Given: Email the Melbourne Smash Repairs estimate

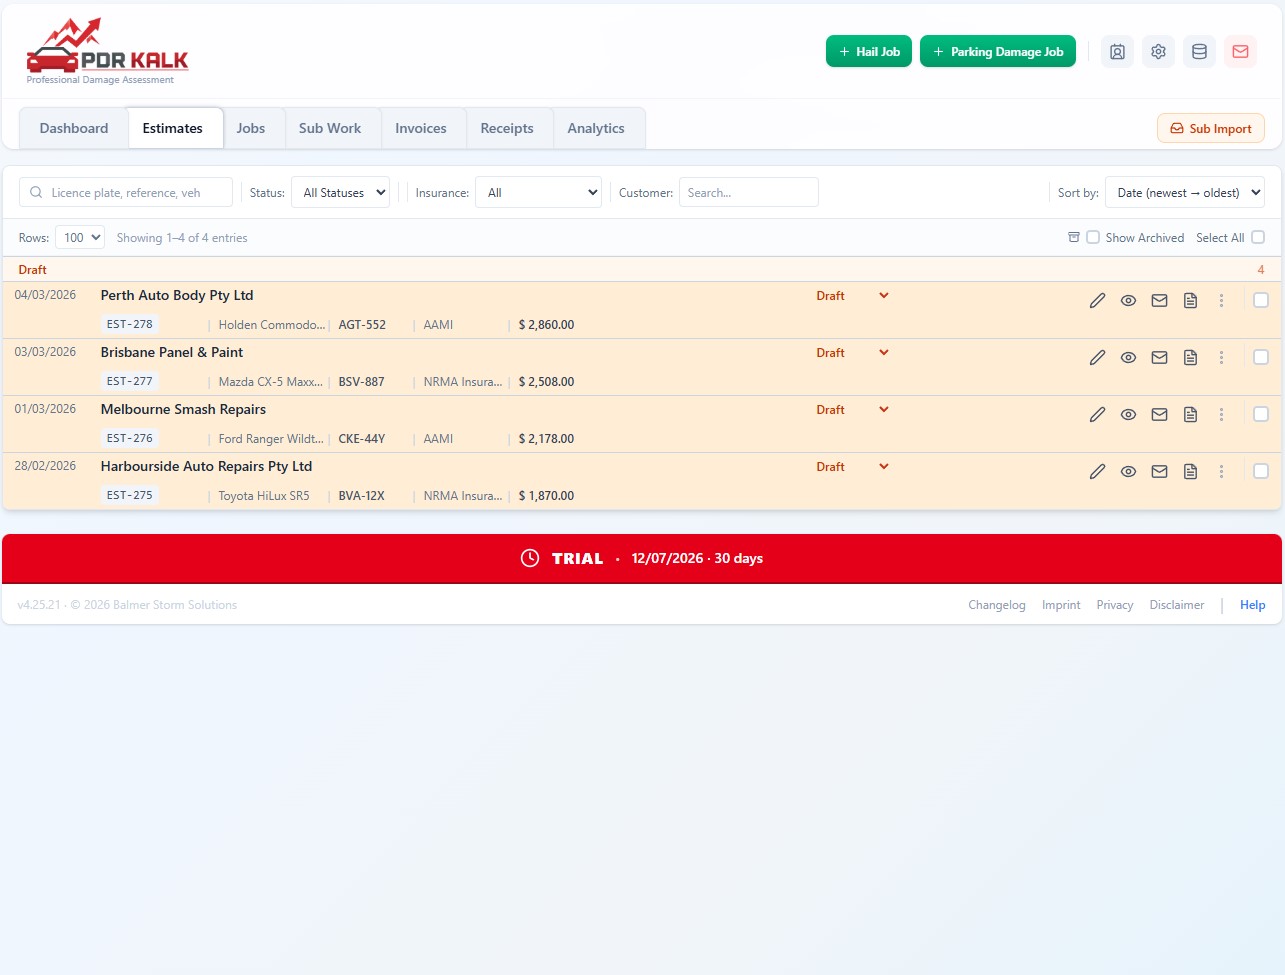Looking at the screenshot, I should coord(1159,415).
